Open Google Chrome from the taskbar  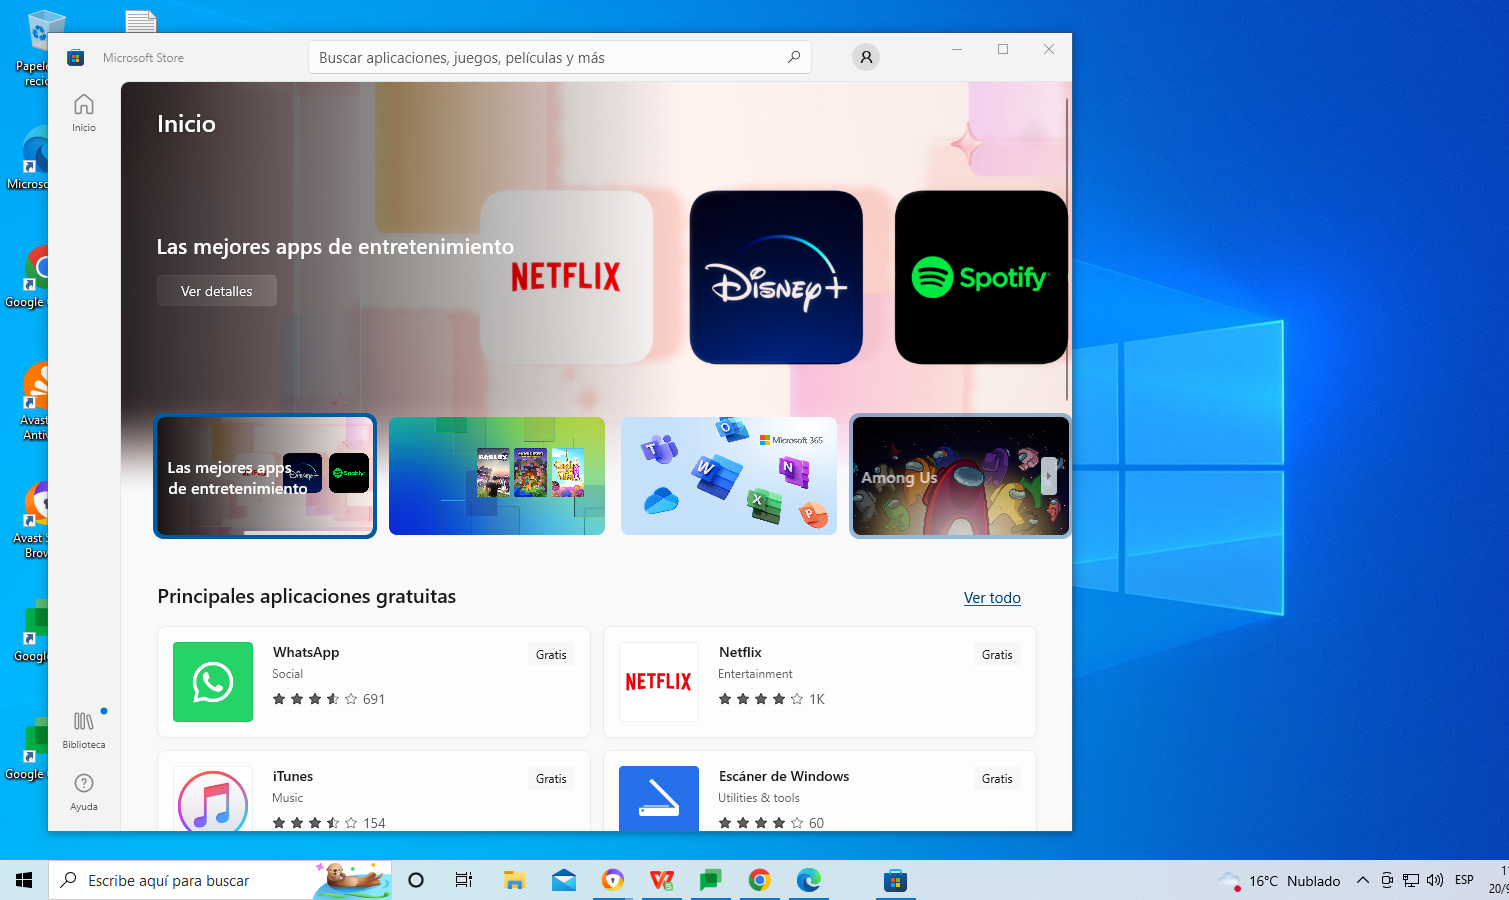[x=760, y=880]
